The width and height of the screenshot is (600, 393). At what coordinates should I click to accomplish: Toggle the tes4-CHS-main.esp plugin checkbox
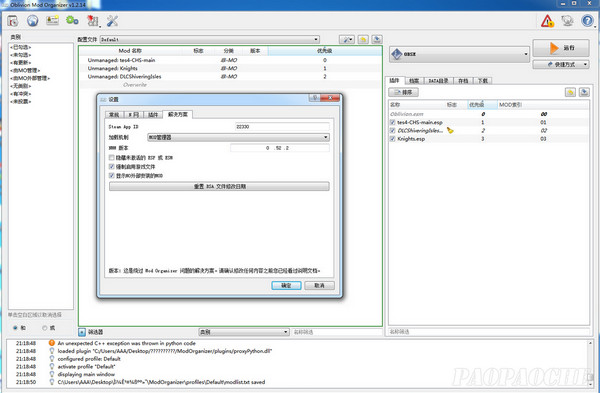tap(392, 122)
